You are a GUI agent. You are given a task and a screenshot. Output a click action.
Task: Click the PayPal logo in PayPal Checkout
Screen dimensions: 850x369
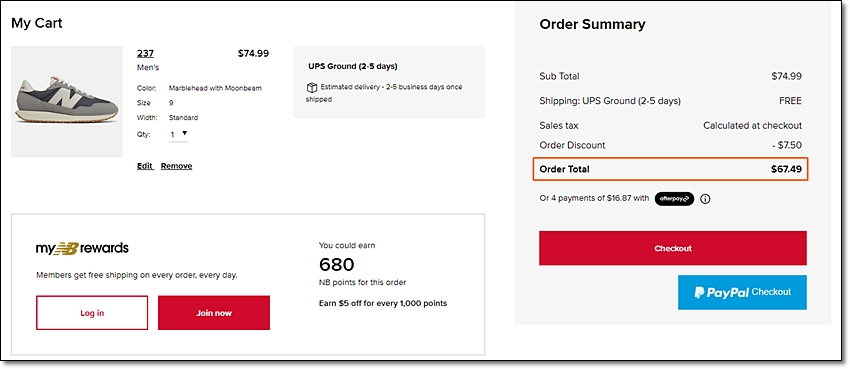pos(722,293)
